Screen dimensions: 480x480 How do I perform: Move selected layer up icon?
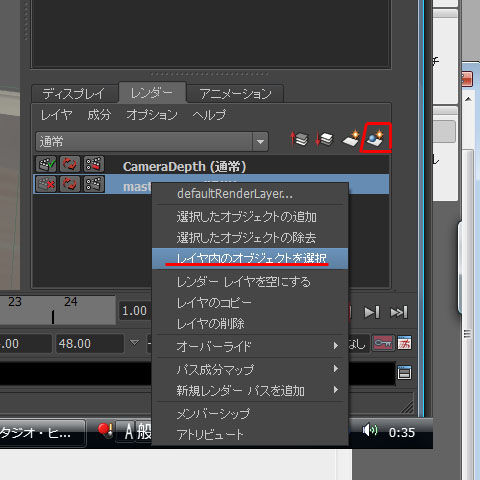pyautogui.click(x=299, y=139)
